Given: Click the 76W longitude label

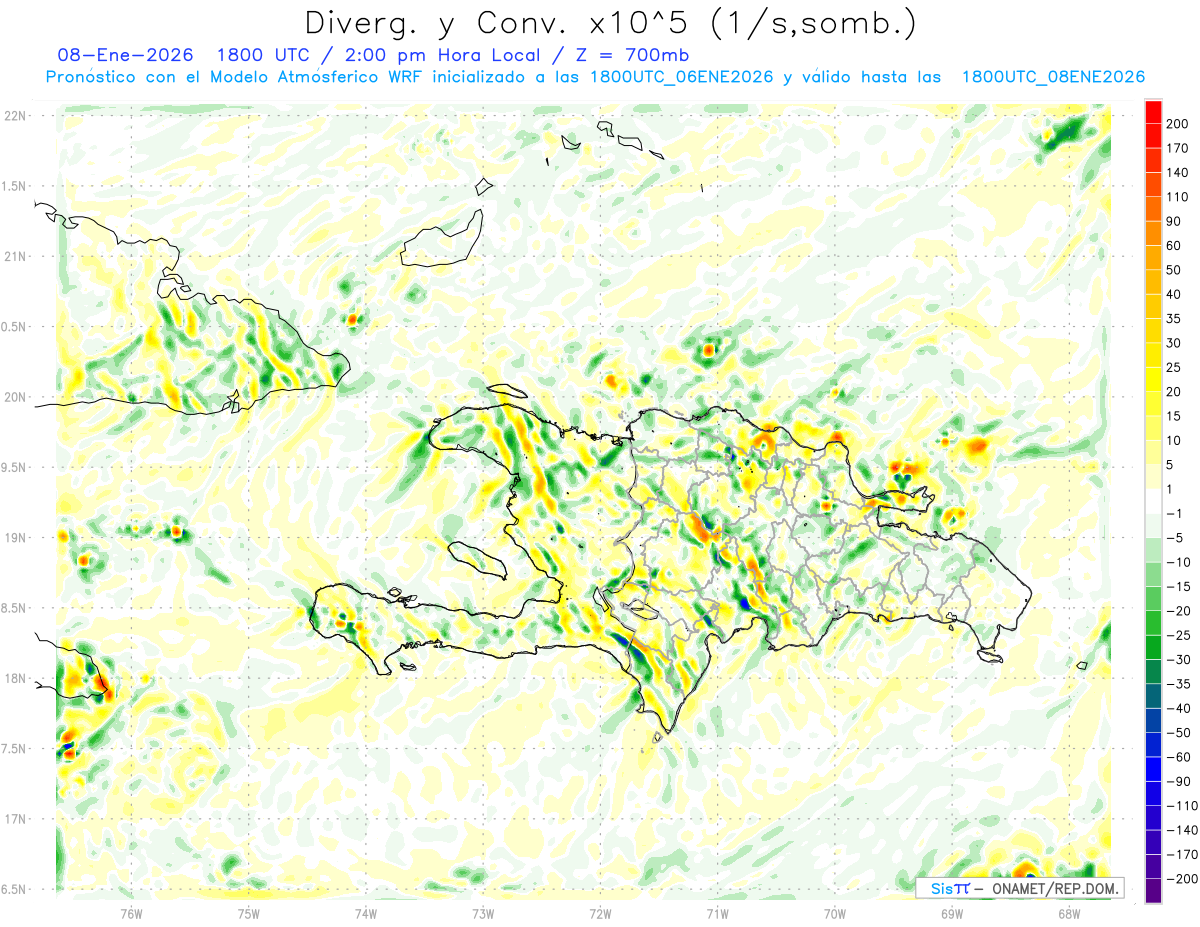Looking at the screenshot, I should point(131,912).
